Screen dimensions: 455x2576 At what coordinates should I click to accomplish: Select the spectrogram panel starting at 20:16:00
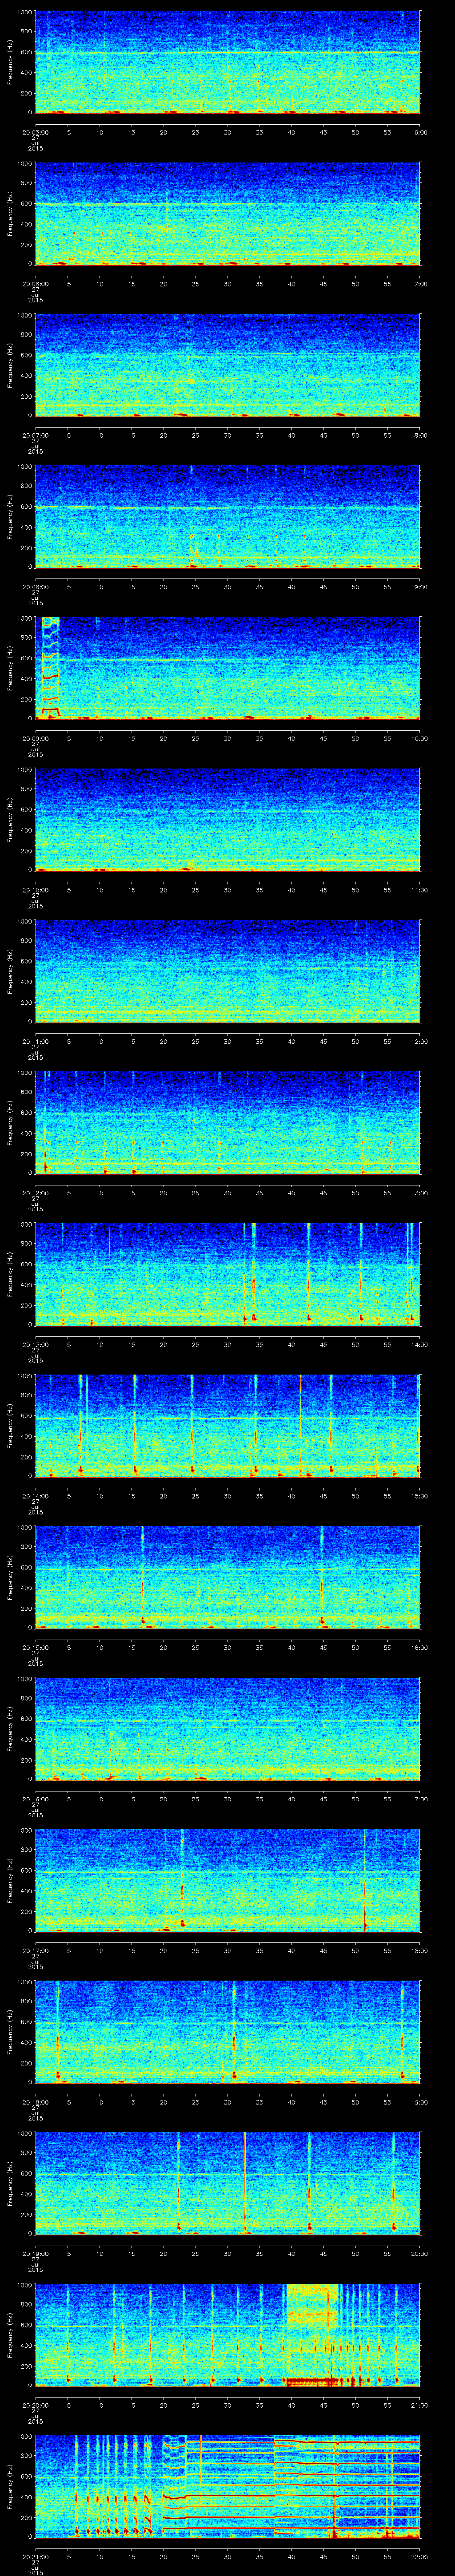(x=227, y=1729)
